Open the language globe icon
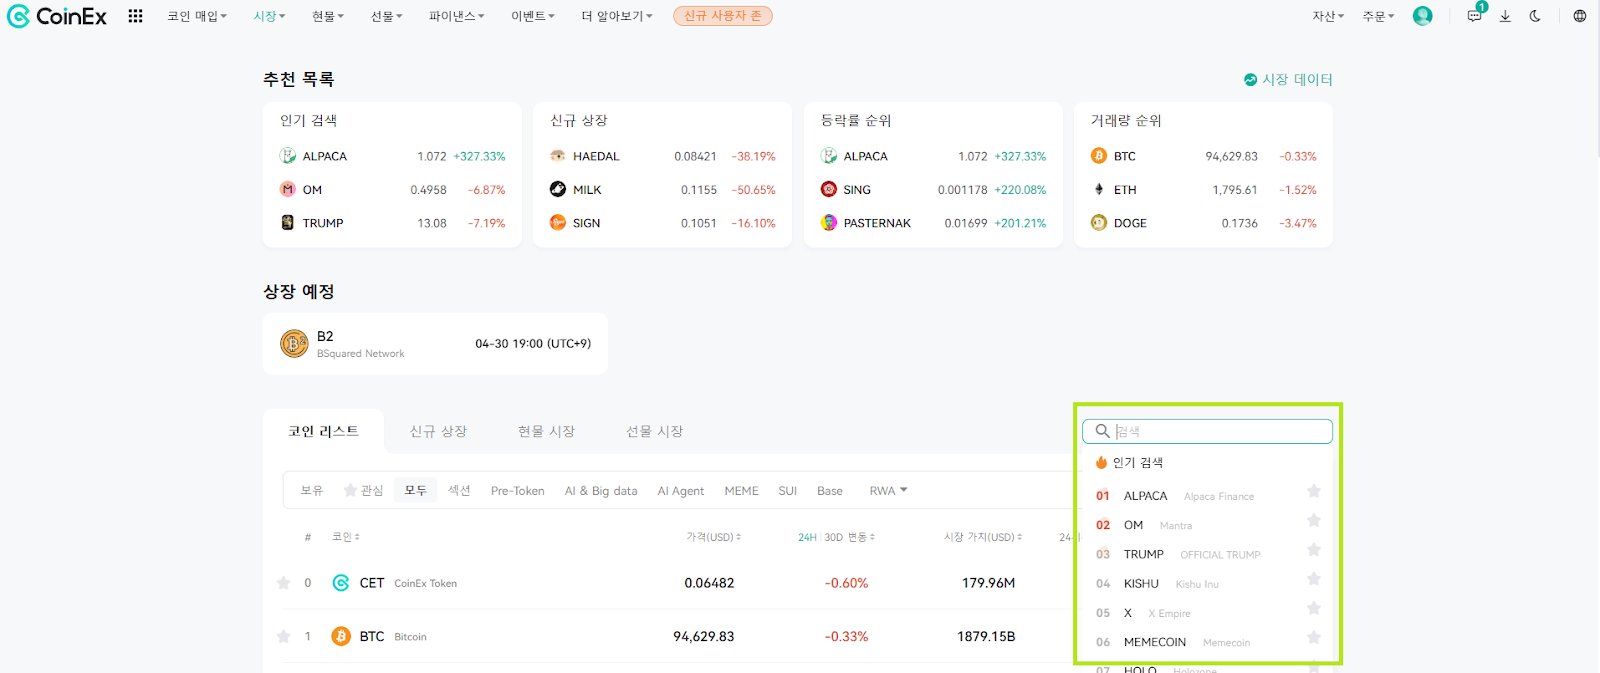 (1580, 16)
